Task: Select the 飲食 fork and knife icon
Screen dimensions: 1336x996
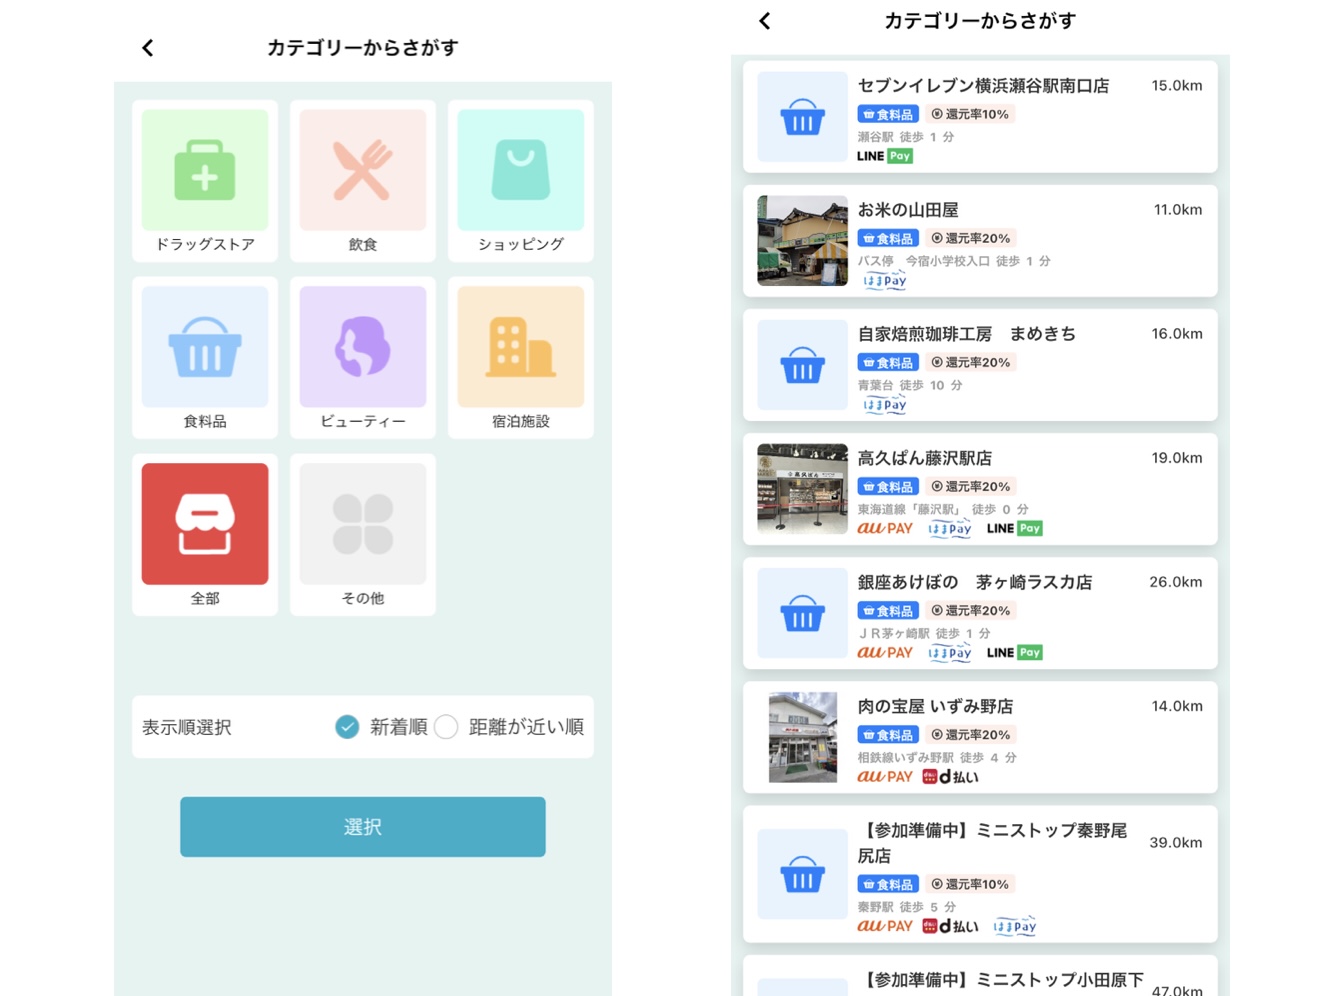Action: [x=363, y=170]
